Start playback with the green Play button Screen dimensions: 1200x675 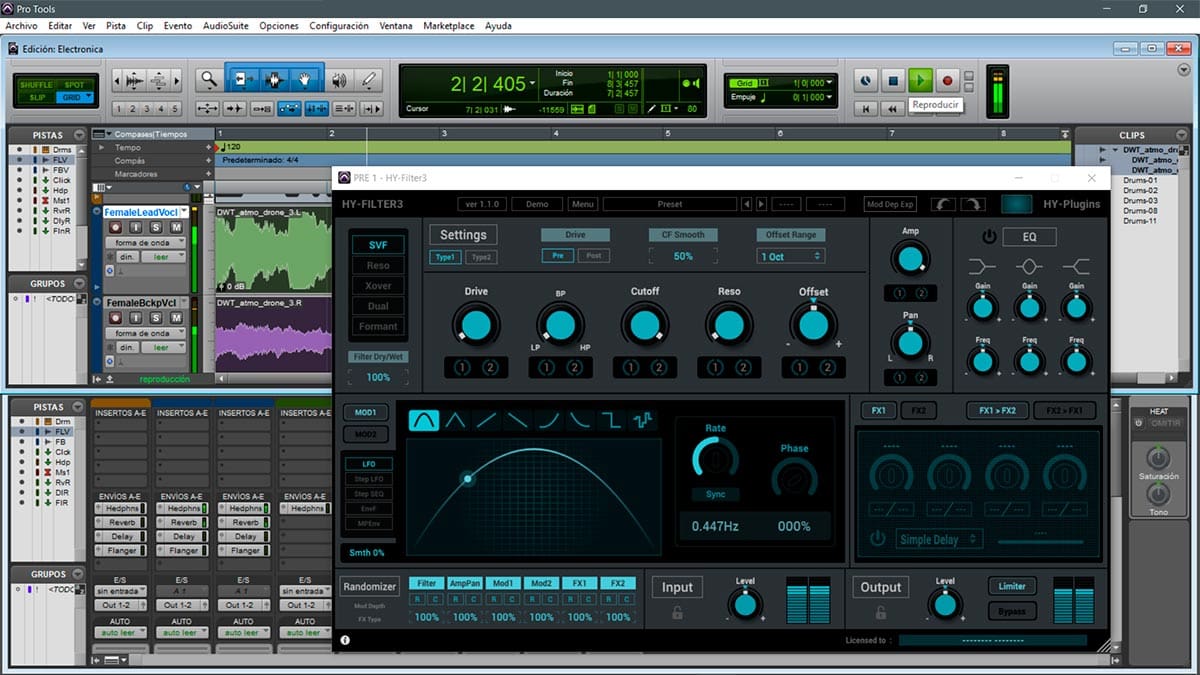pyautogui.click(x=921, y=80)
